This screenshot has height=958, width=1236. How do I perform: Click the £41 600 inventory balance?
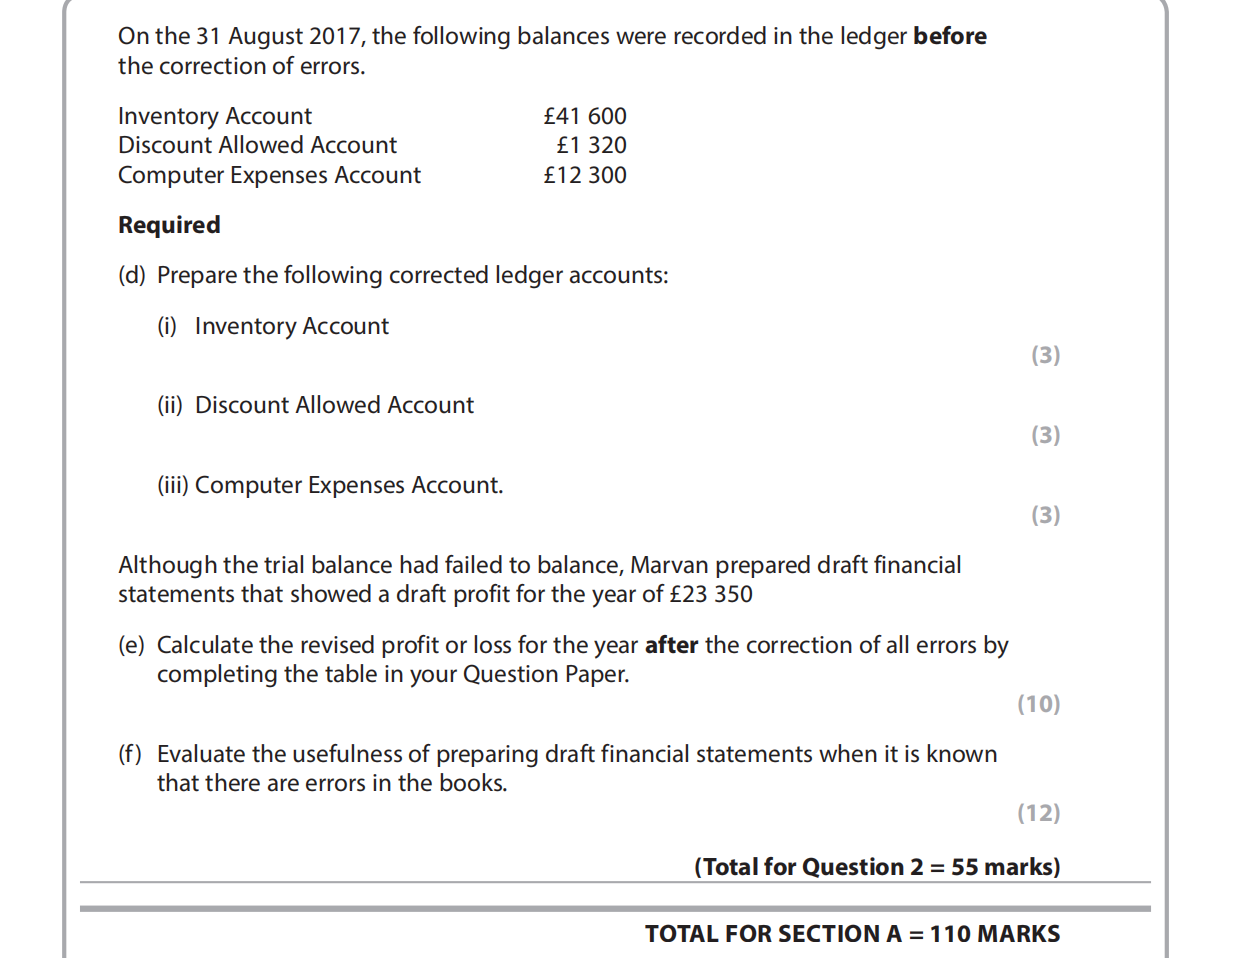pyautogui.click(x=585, y=116)
